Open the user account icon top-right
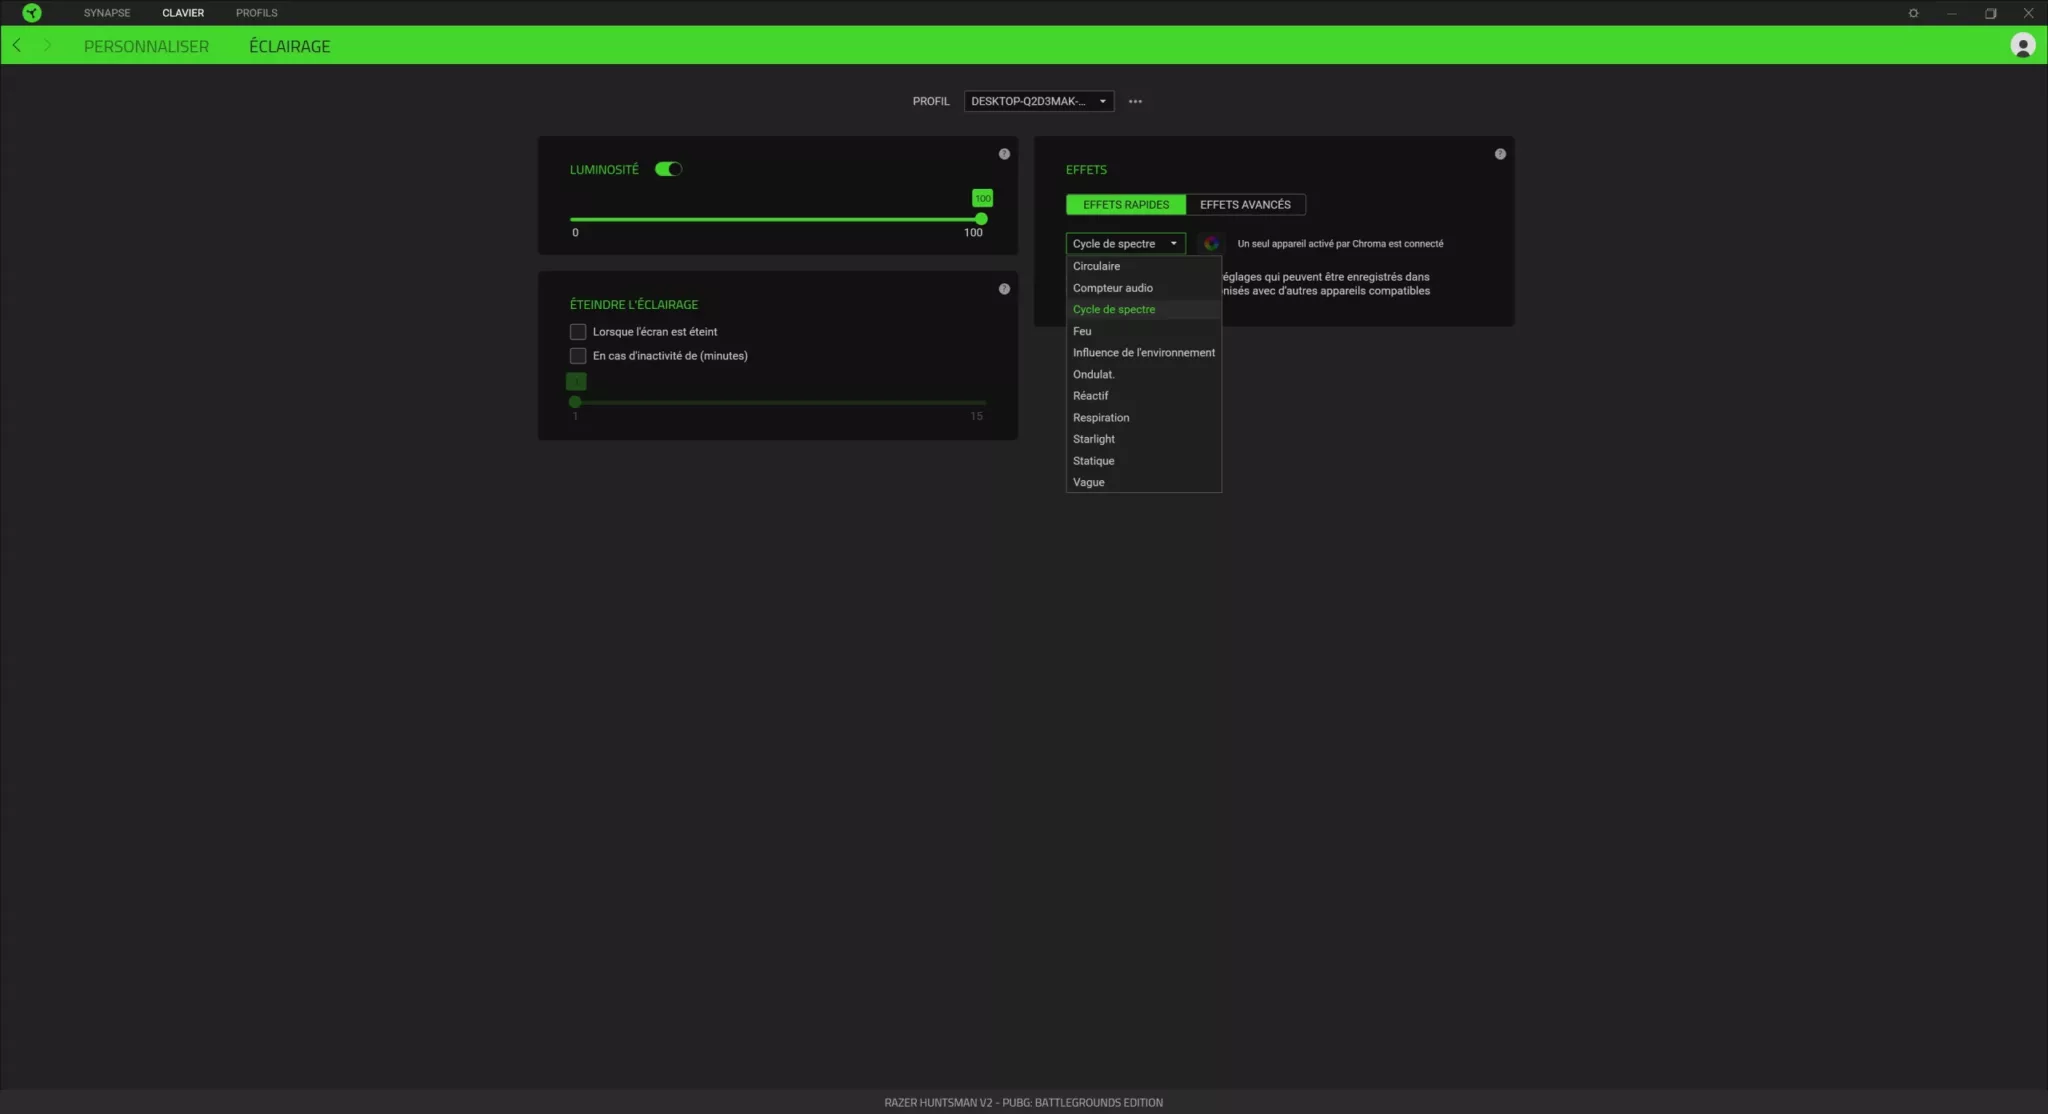 [x=2022, y=45]
